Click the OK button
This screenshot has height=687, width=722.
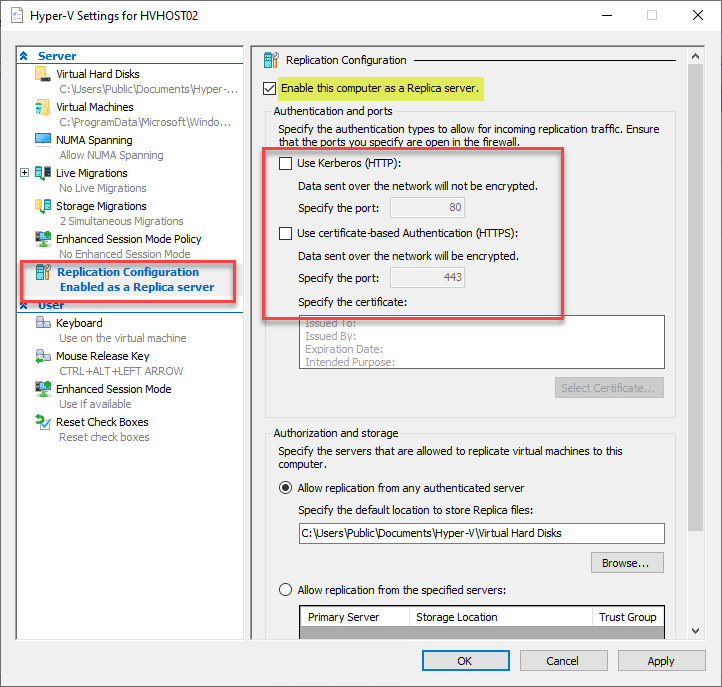[x=466, y=661]
